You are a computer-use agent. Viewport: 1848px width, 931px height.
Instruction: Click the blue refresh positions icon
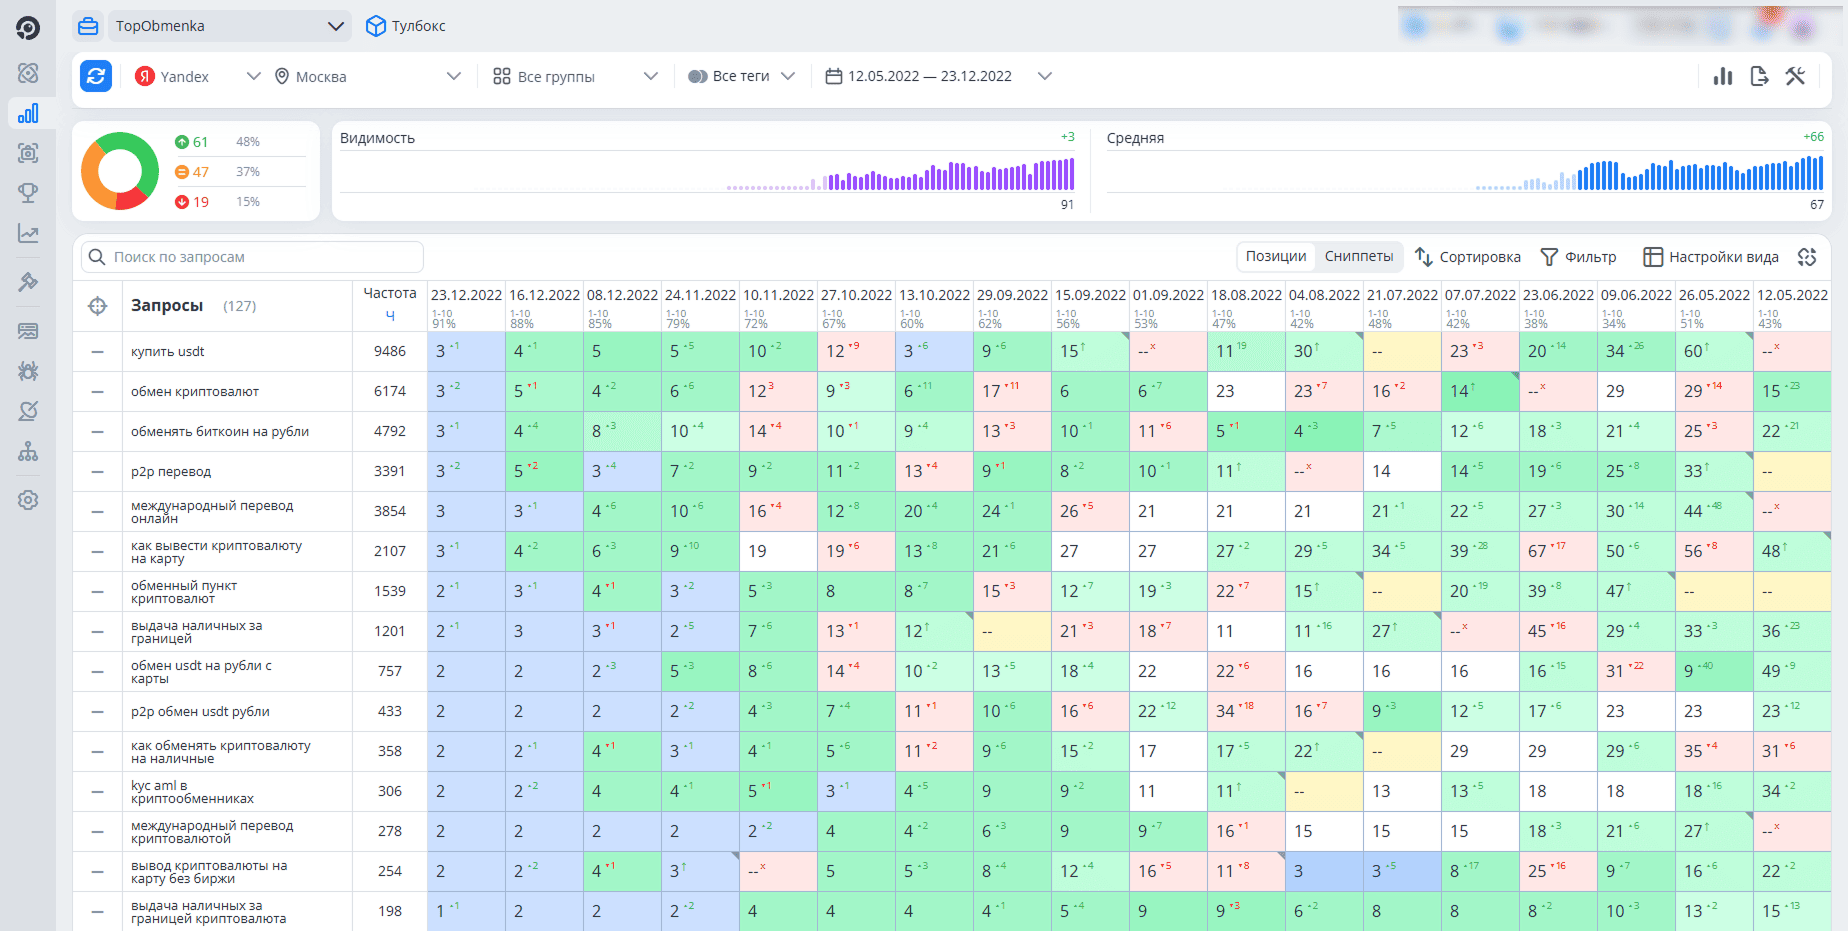(96, 76)
